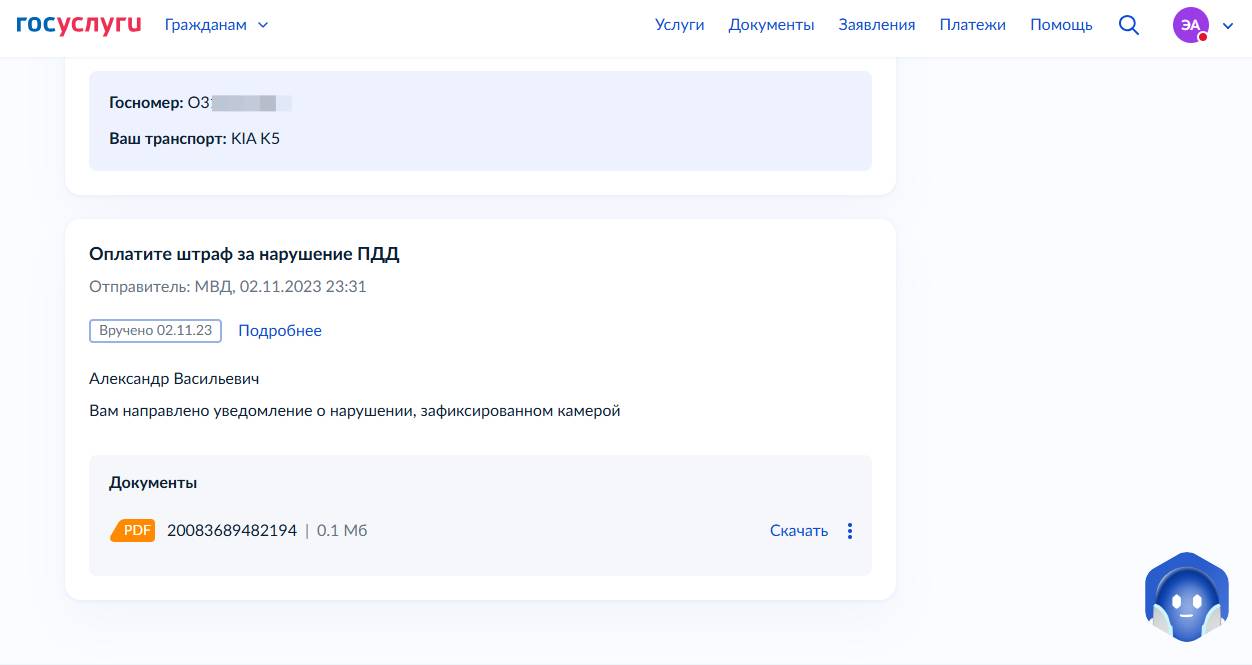Open the Заявления section

point(876,25)
